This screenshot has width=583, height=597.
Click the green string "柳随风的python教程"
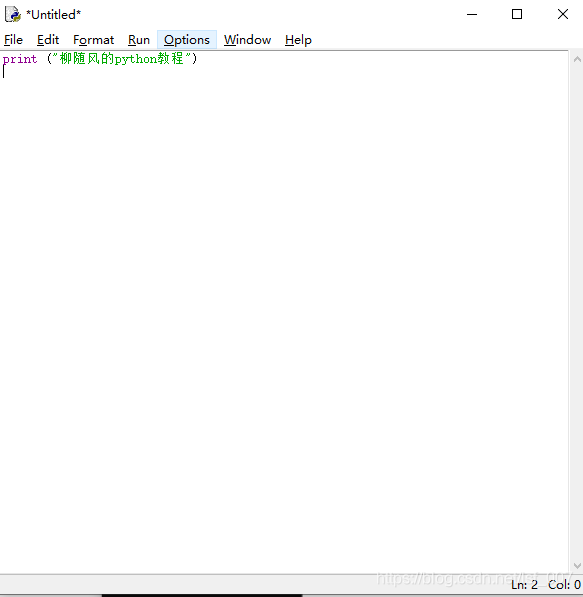121,59
